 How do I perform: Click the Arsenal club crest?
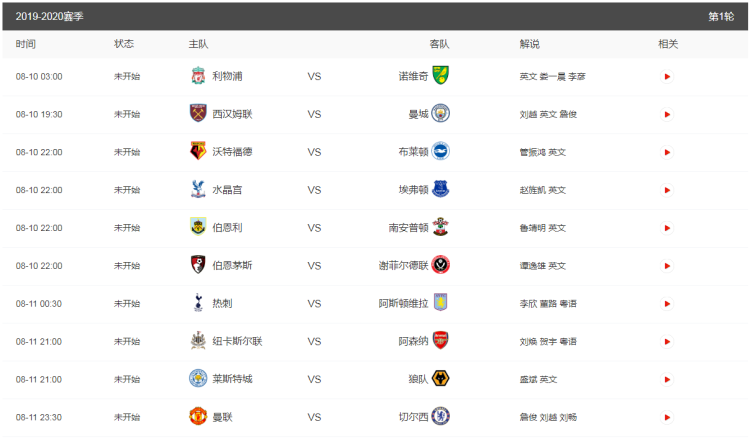coord(440,341)
